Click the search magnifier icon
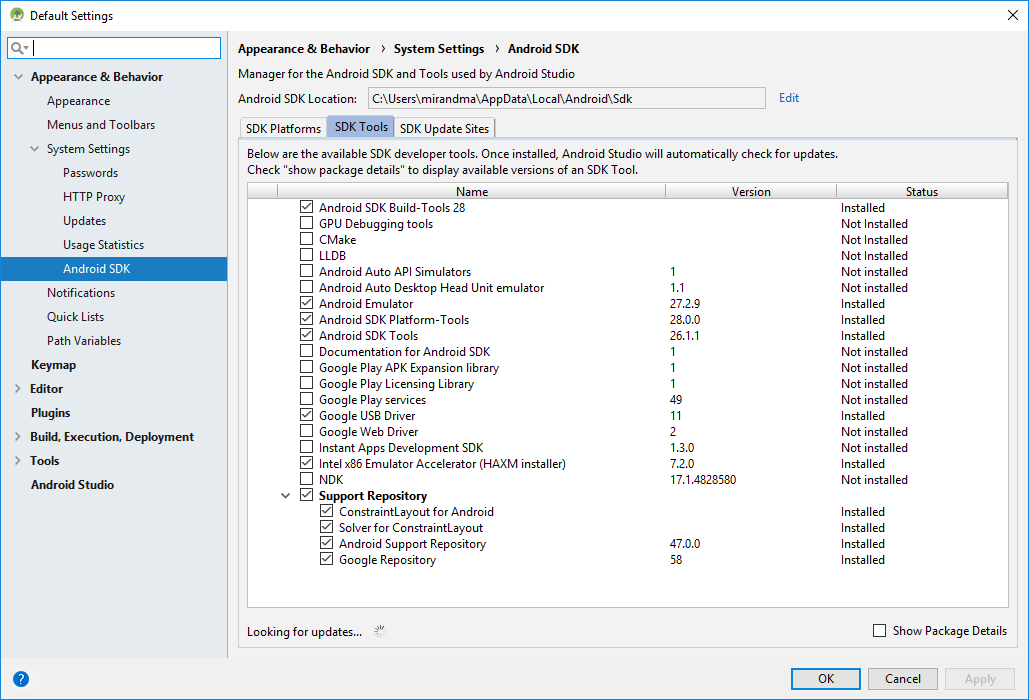 18,48
